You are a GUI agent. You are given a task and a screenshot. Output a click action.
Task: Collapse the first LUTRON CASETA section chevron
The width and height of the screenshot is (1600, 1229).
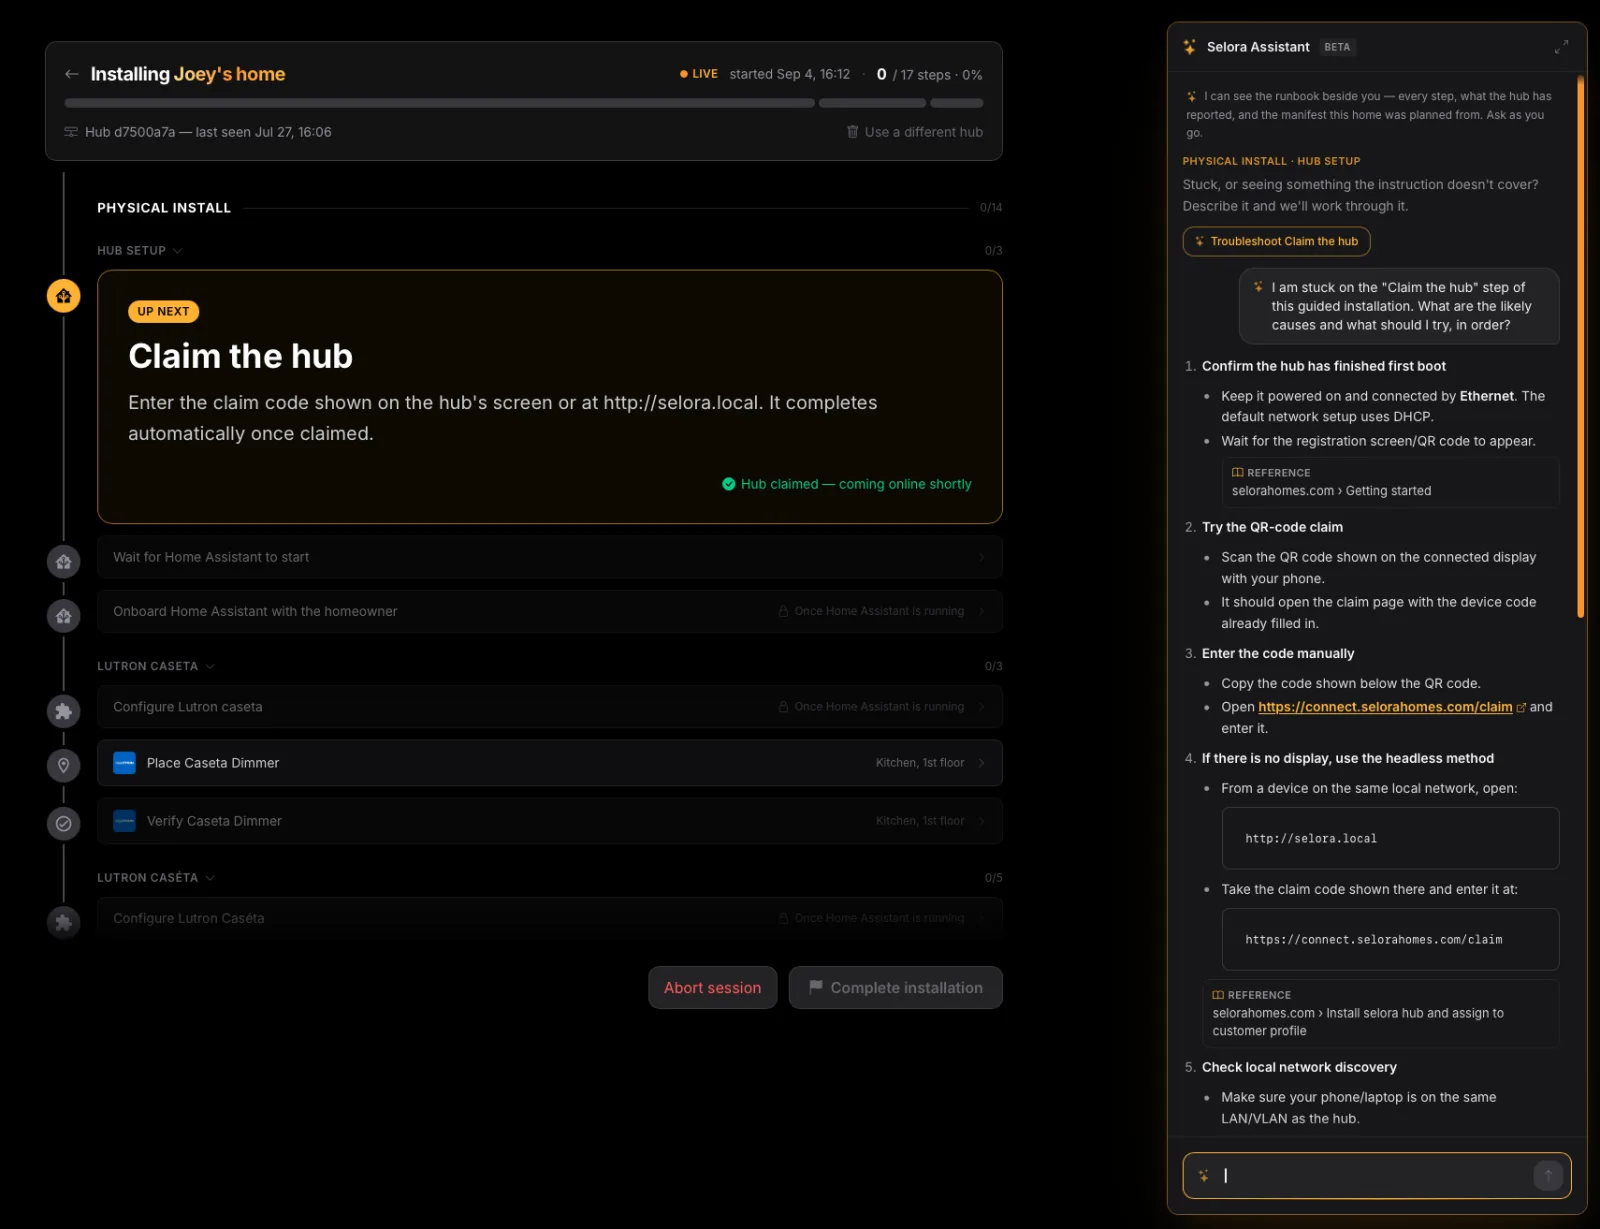click(210, 666)
